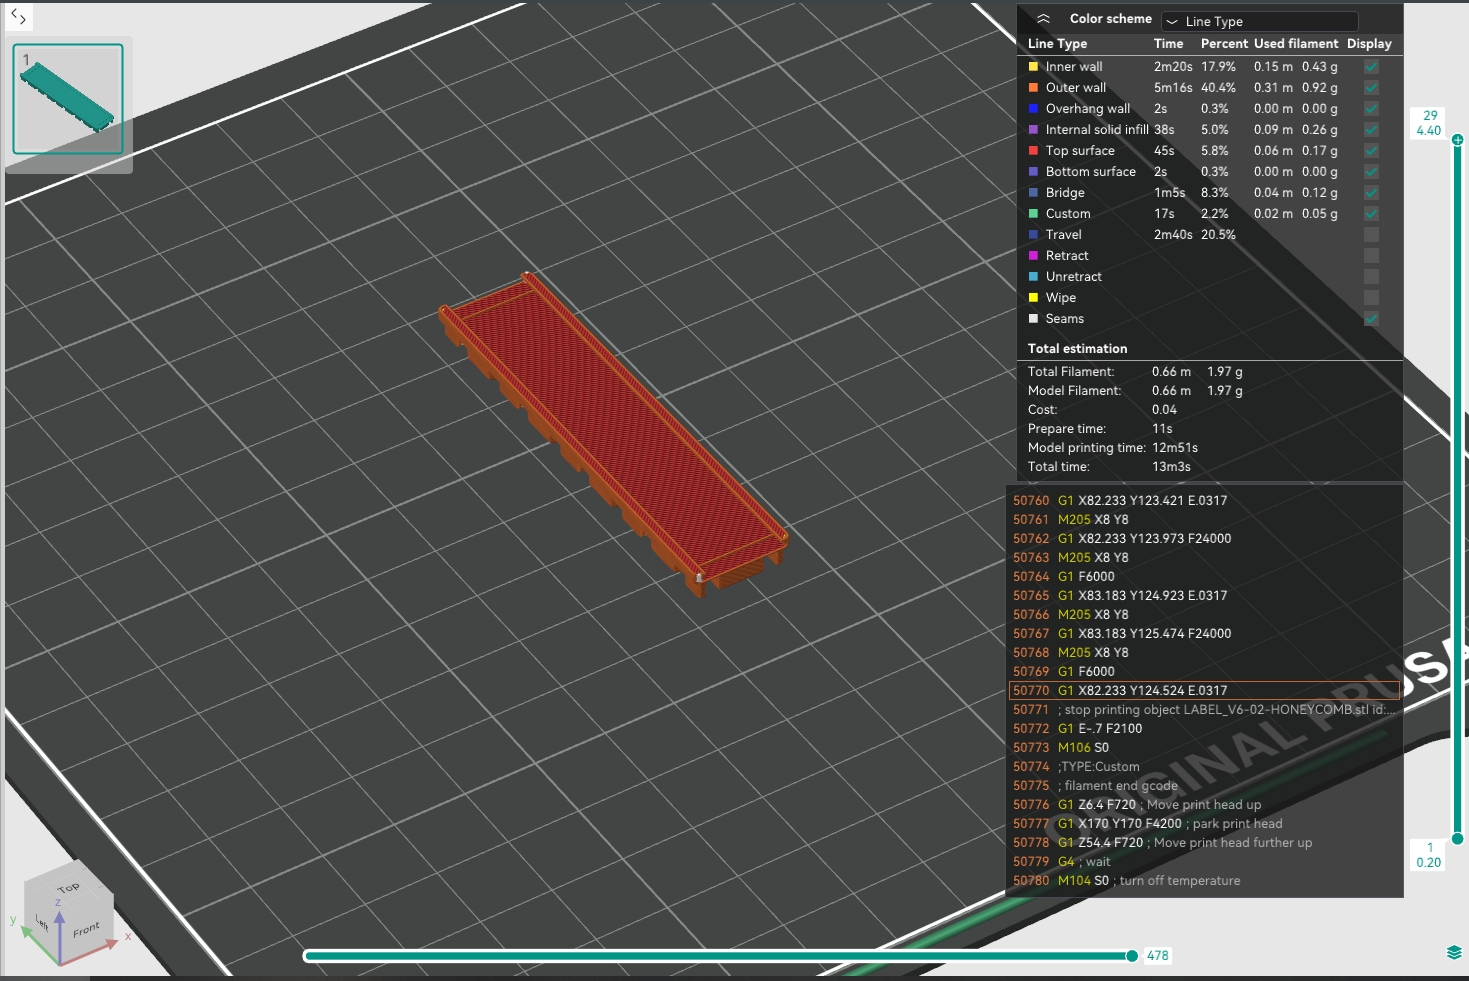Toggle Top surface display checkbox
Viewport: 1469px width, 981px height.
pos(1371,151)
